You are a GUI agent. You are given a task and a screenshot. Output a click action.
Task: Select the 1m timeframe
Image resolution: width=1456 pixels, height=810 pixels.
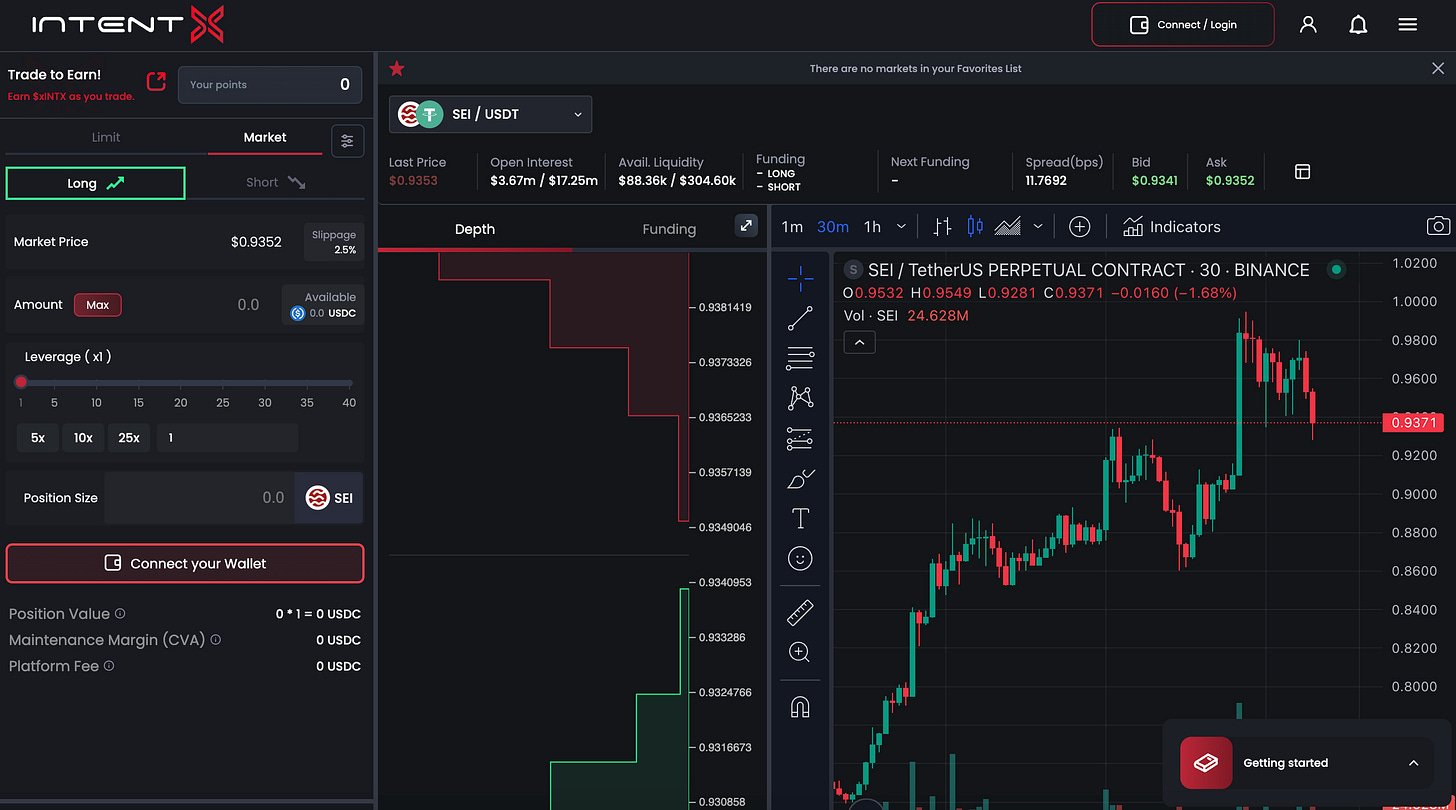click(x=792, y=227)
